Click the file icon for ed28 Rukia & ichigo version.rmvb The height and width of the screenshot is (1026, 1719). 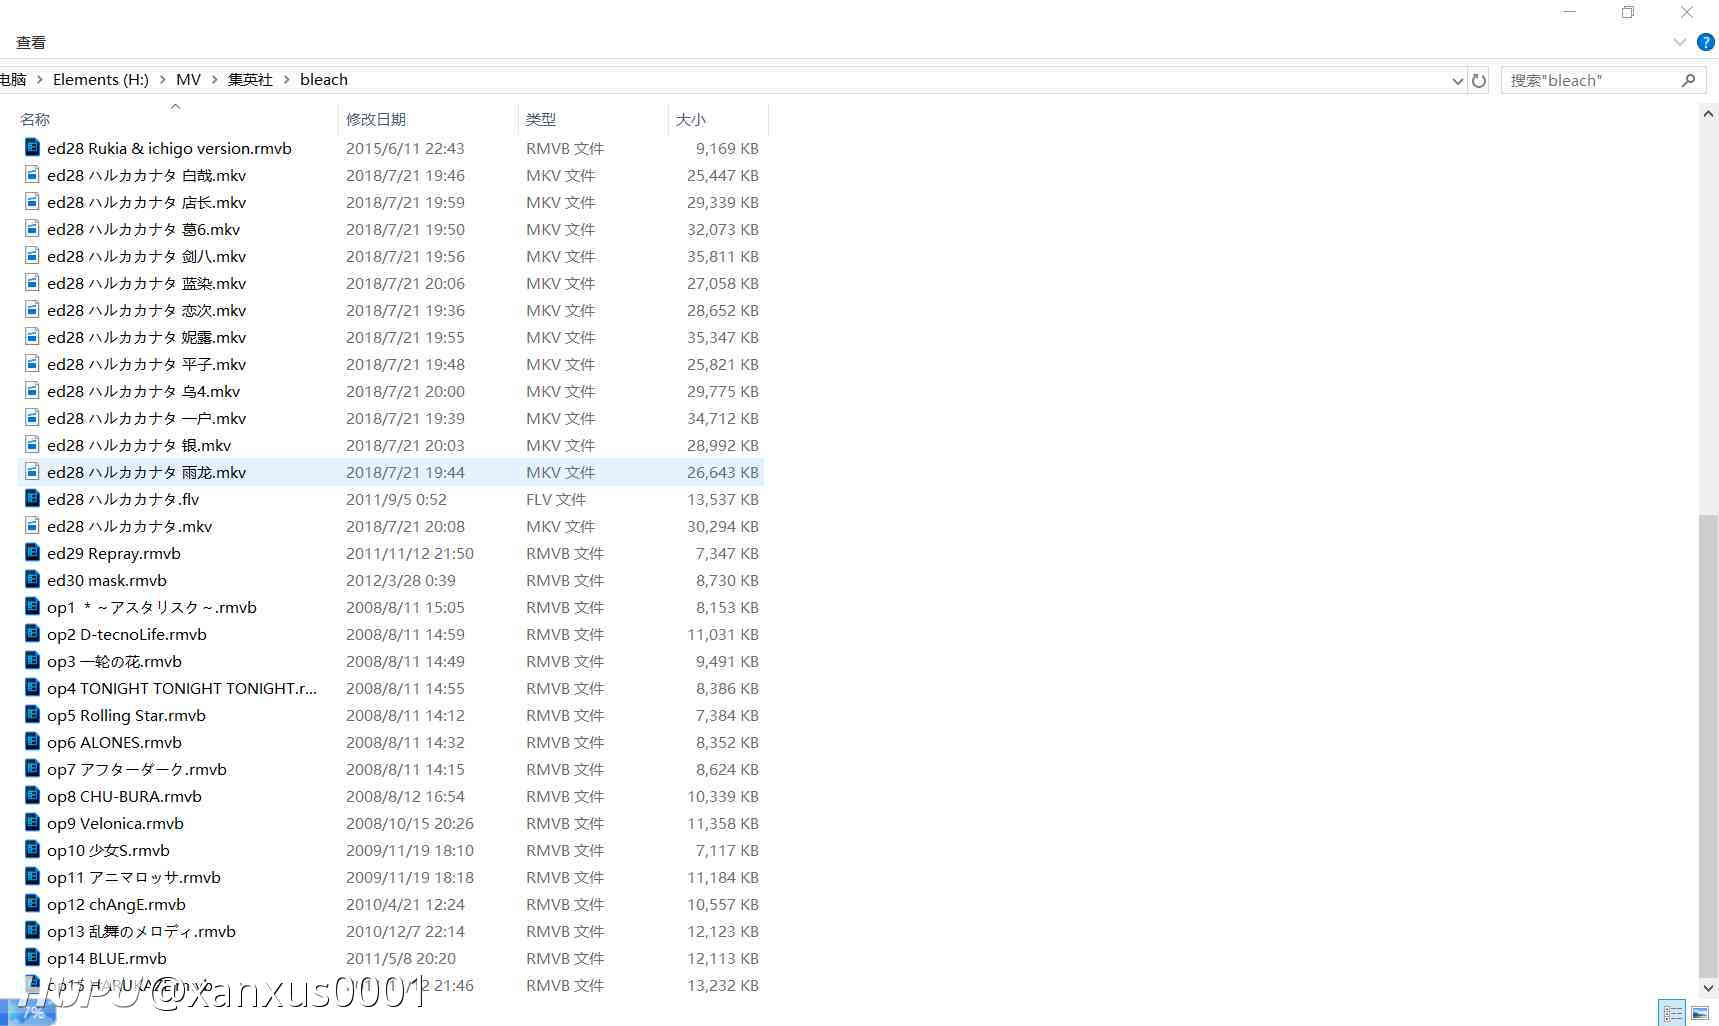click(32, 147)
